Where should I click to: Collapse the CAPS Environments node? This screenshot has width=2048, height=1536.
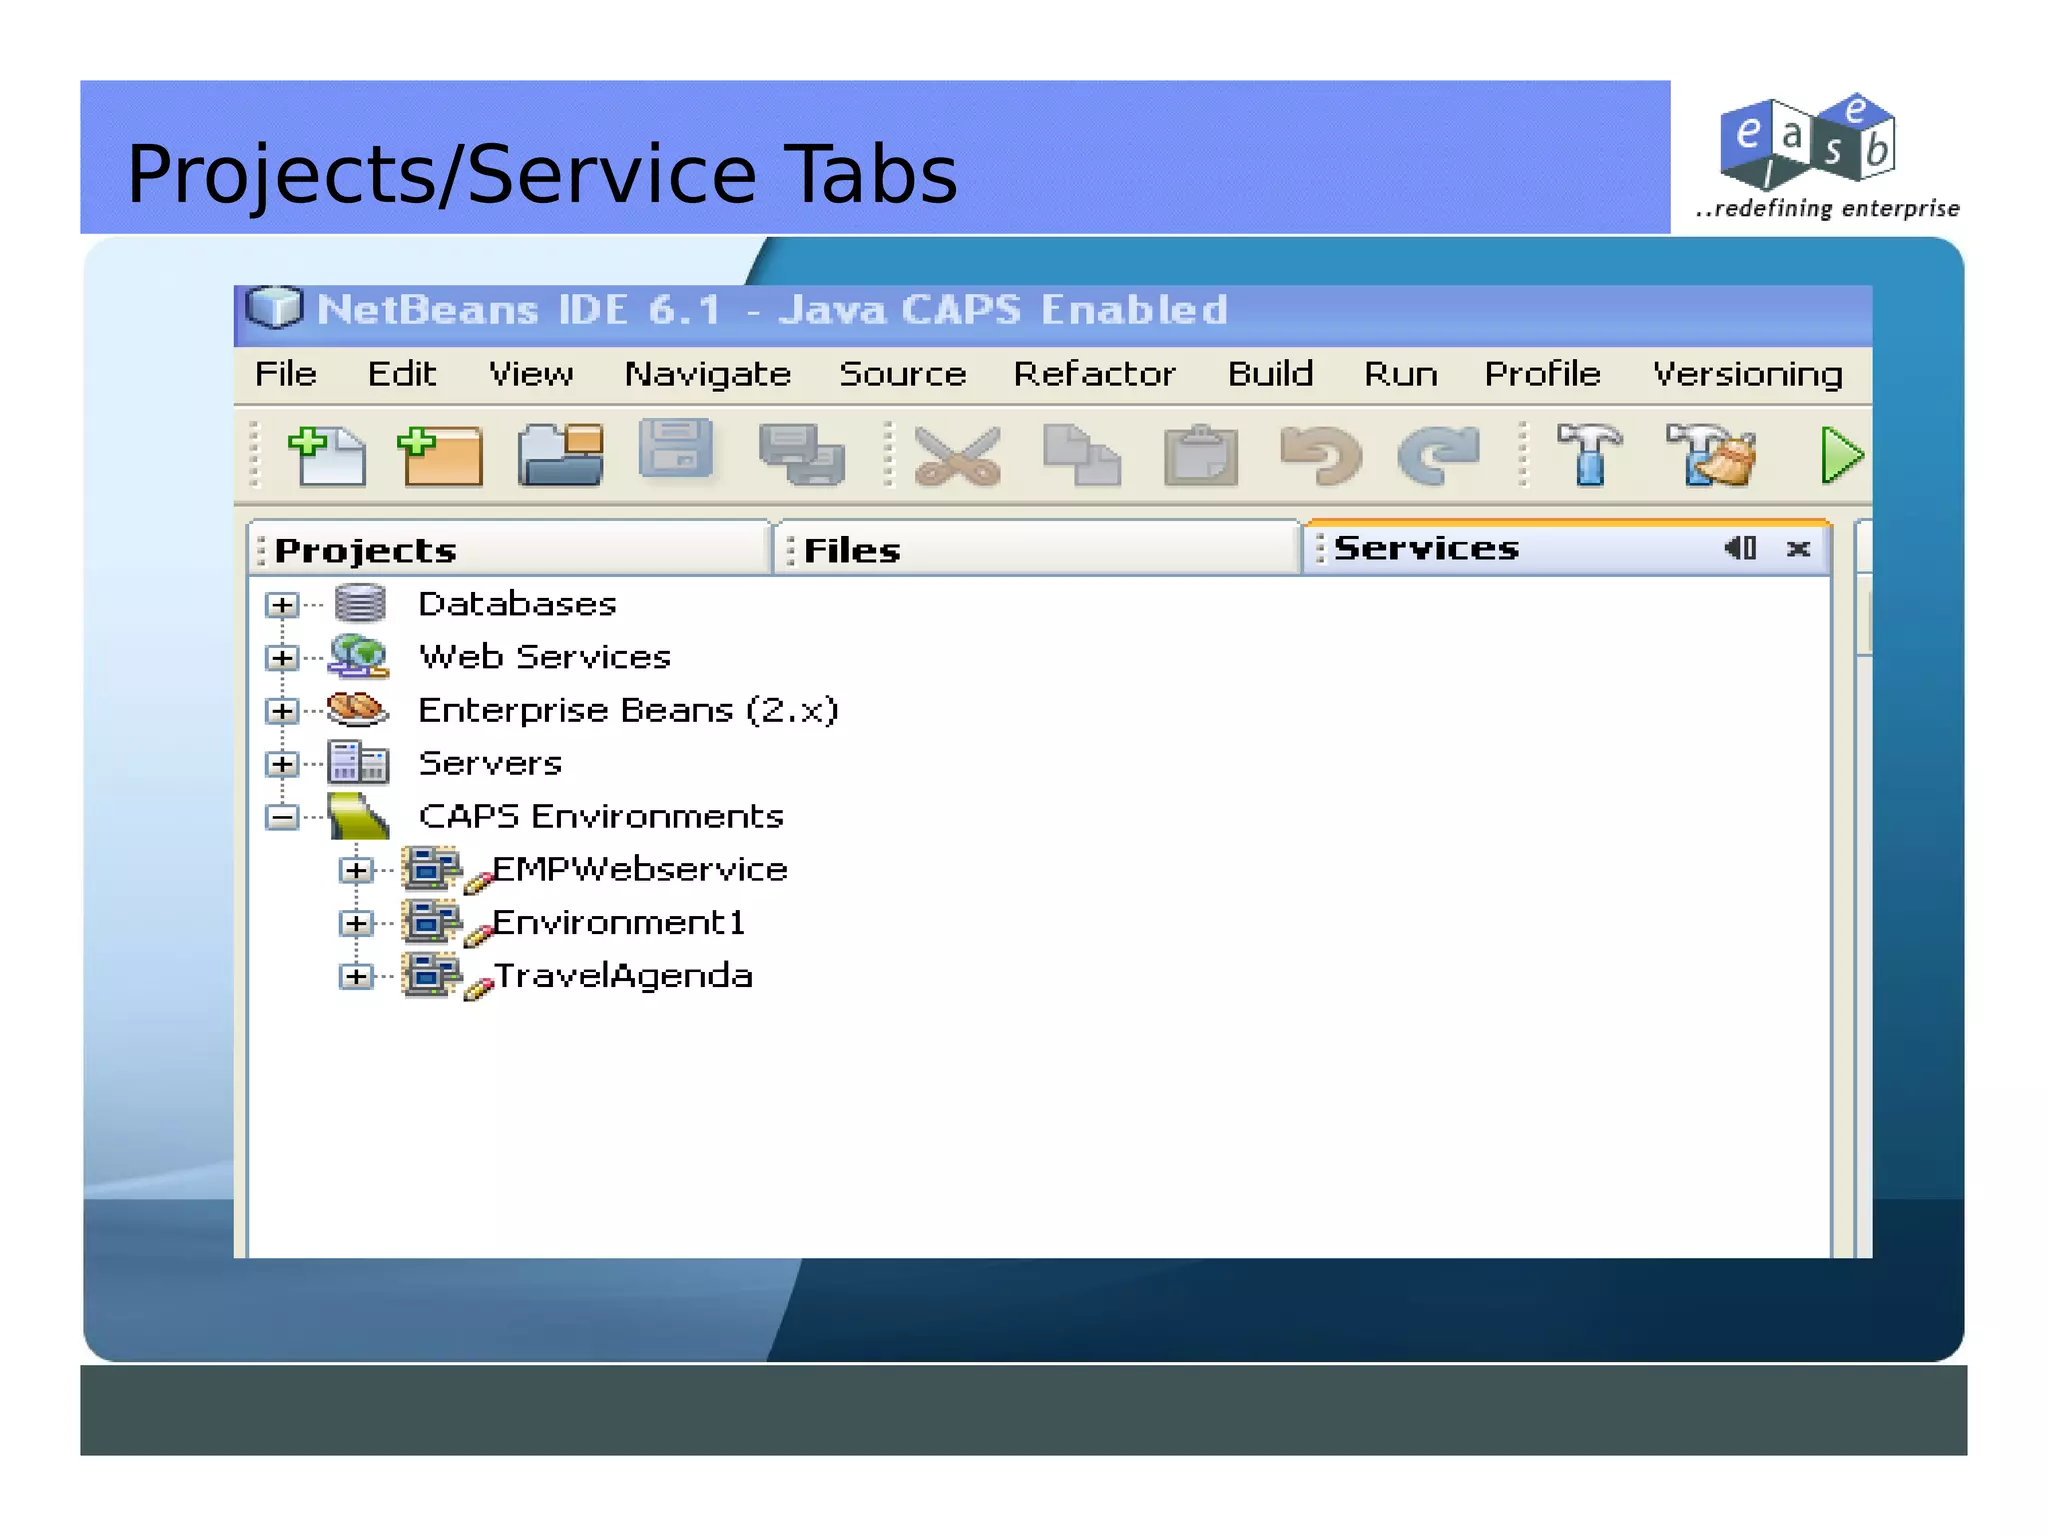(x=283, y=817)
